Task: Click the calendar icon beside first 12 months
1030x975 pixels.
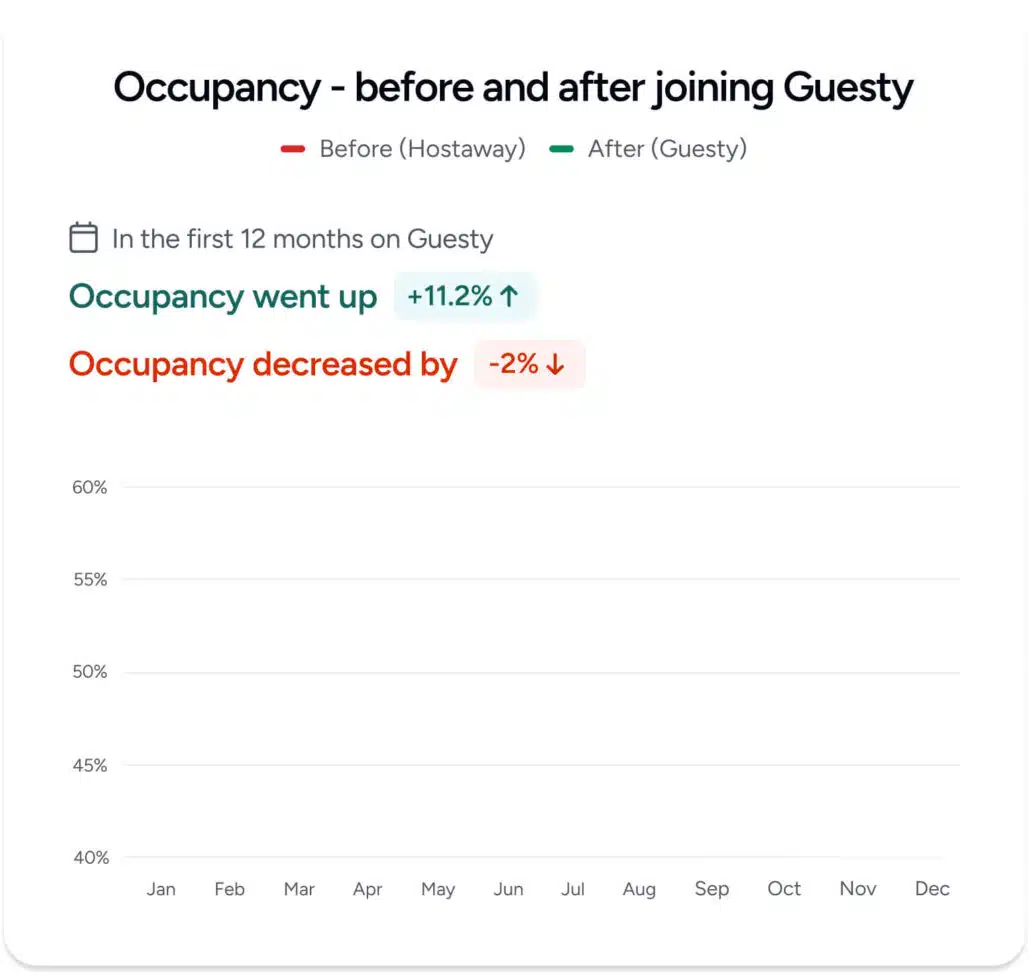Action: coord(83,238)
